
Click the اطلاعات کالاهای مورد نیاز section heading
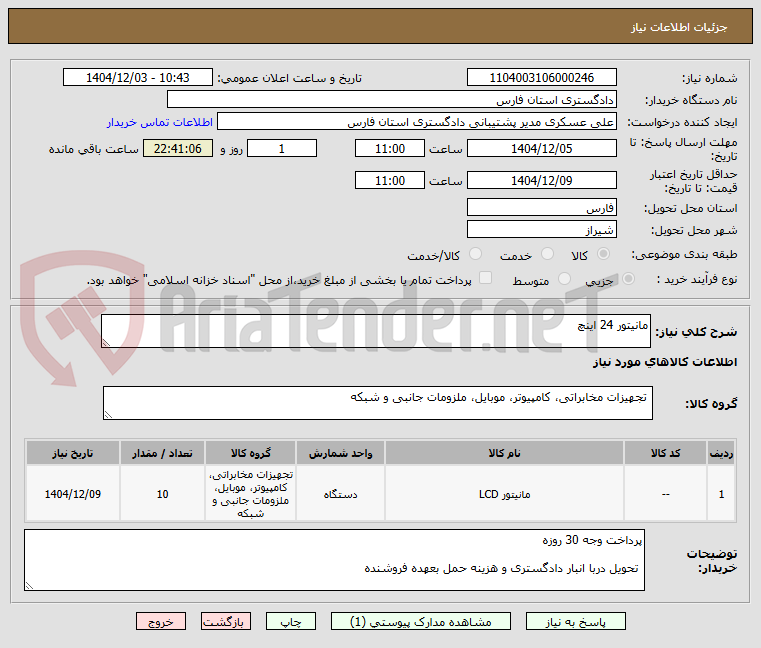[x=665, y=362]
